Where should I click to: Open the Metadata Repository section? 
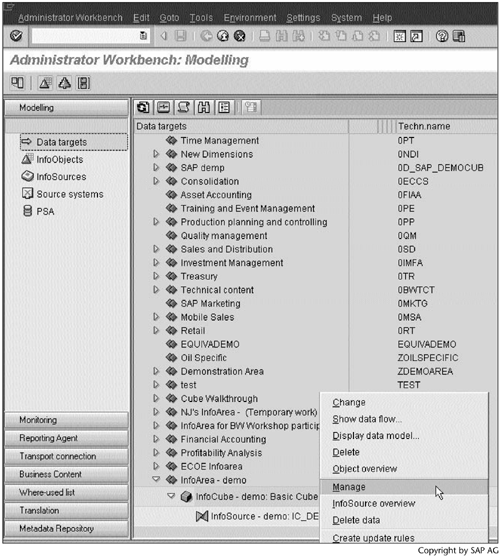pyautogui.click(x=66, y=528)
